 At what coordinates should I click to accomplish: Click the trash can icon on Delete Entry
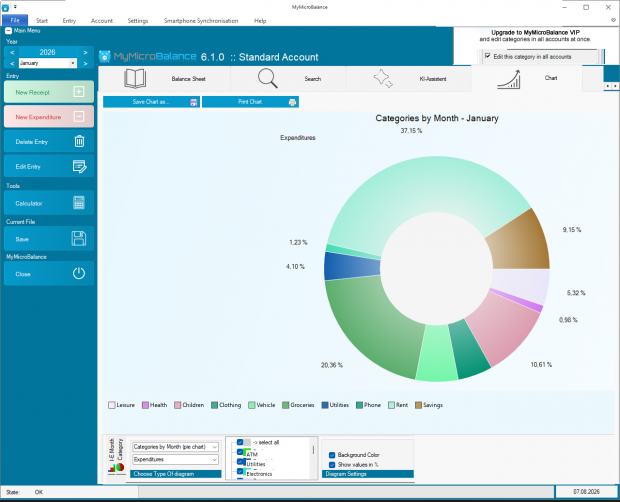click(x=79, y=141)
